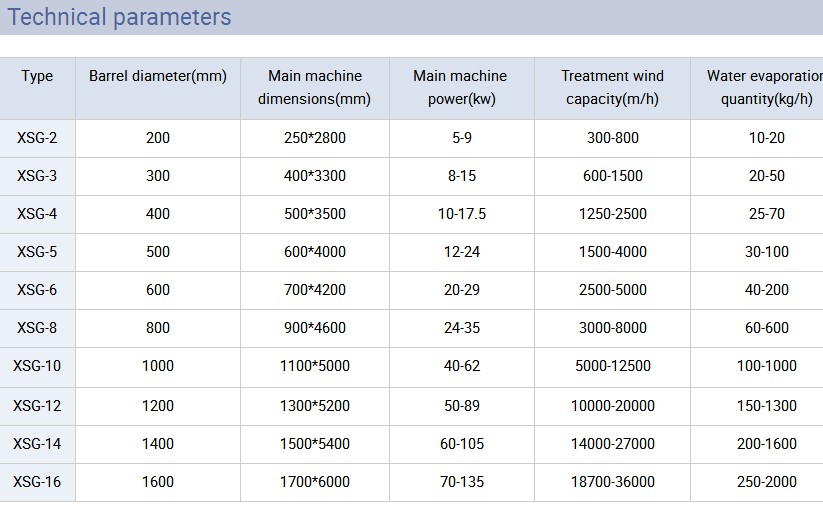Click the Main machine dimensions(mm) header
Image resolution: width=823 pixels, height=507 pixels.
(314, 87)
